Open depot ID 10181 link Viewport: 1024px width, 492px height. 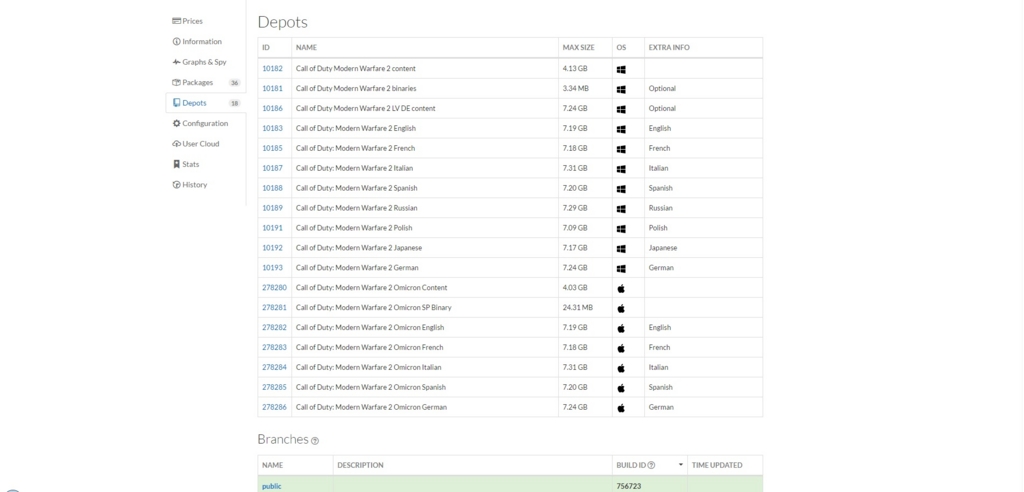click(272, 88)
